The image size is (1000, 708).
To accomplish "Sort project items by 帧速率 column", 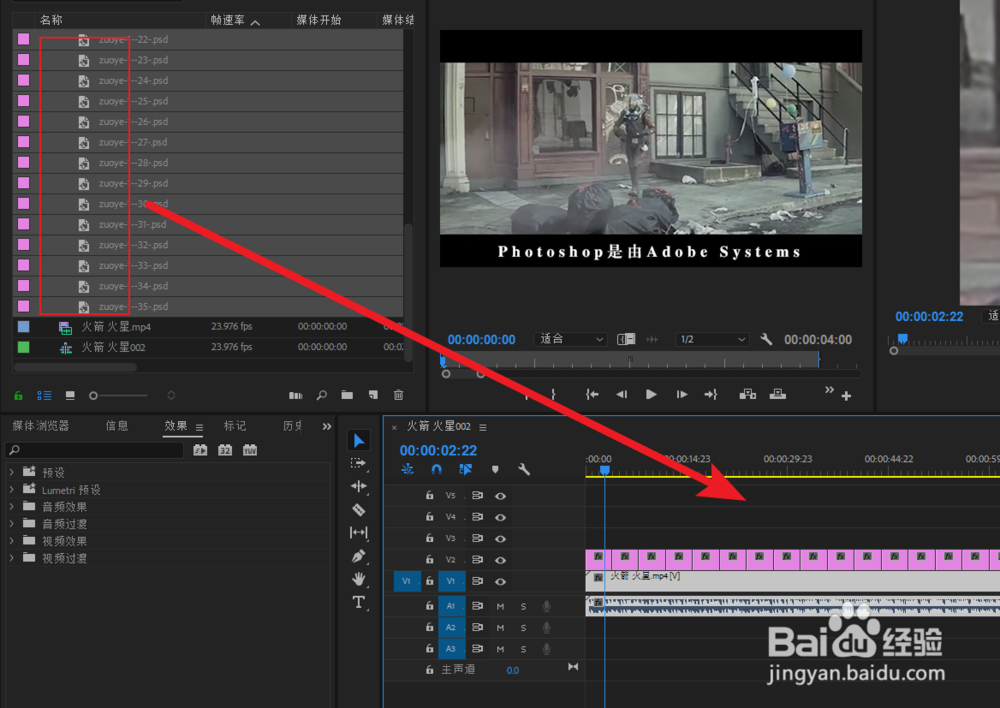I will point(228,20).
